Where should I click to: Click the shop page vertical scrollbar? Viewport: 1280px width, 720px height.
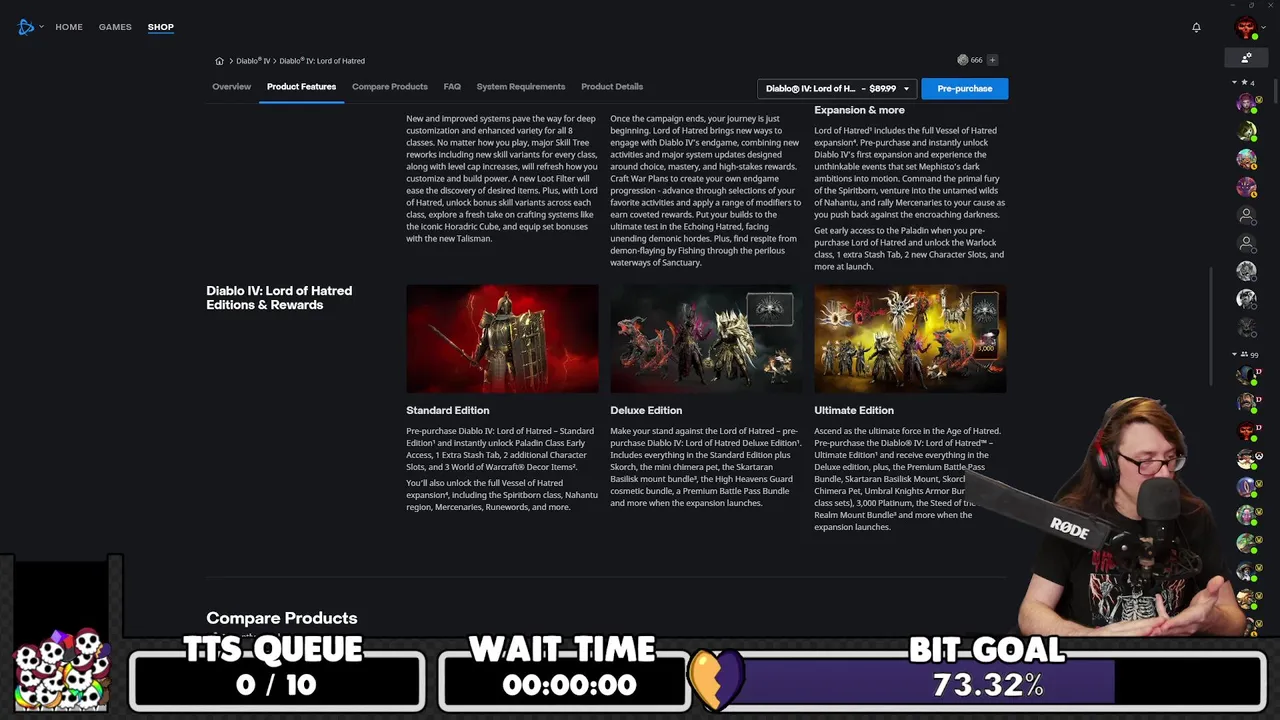(x=1212, y=326)
